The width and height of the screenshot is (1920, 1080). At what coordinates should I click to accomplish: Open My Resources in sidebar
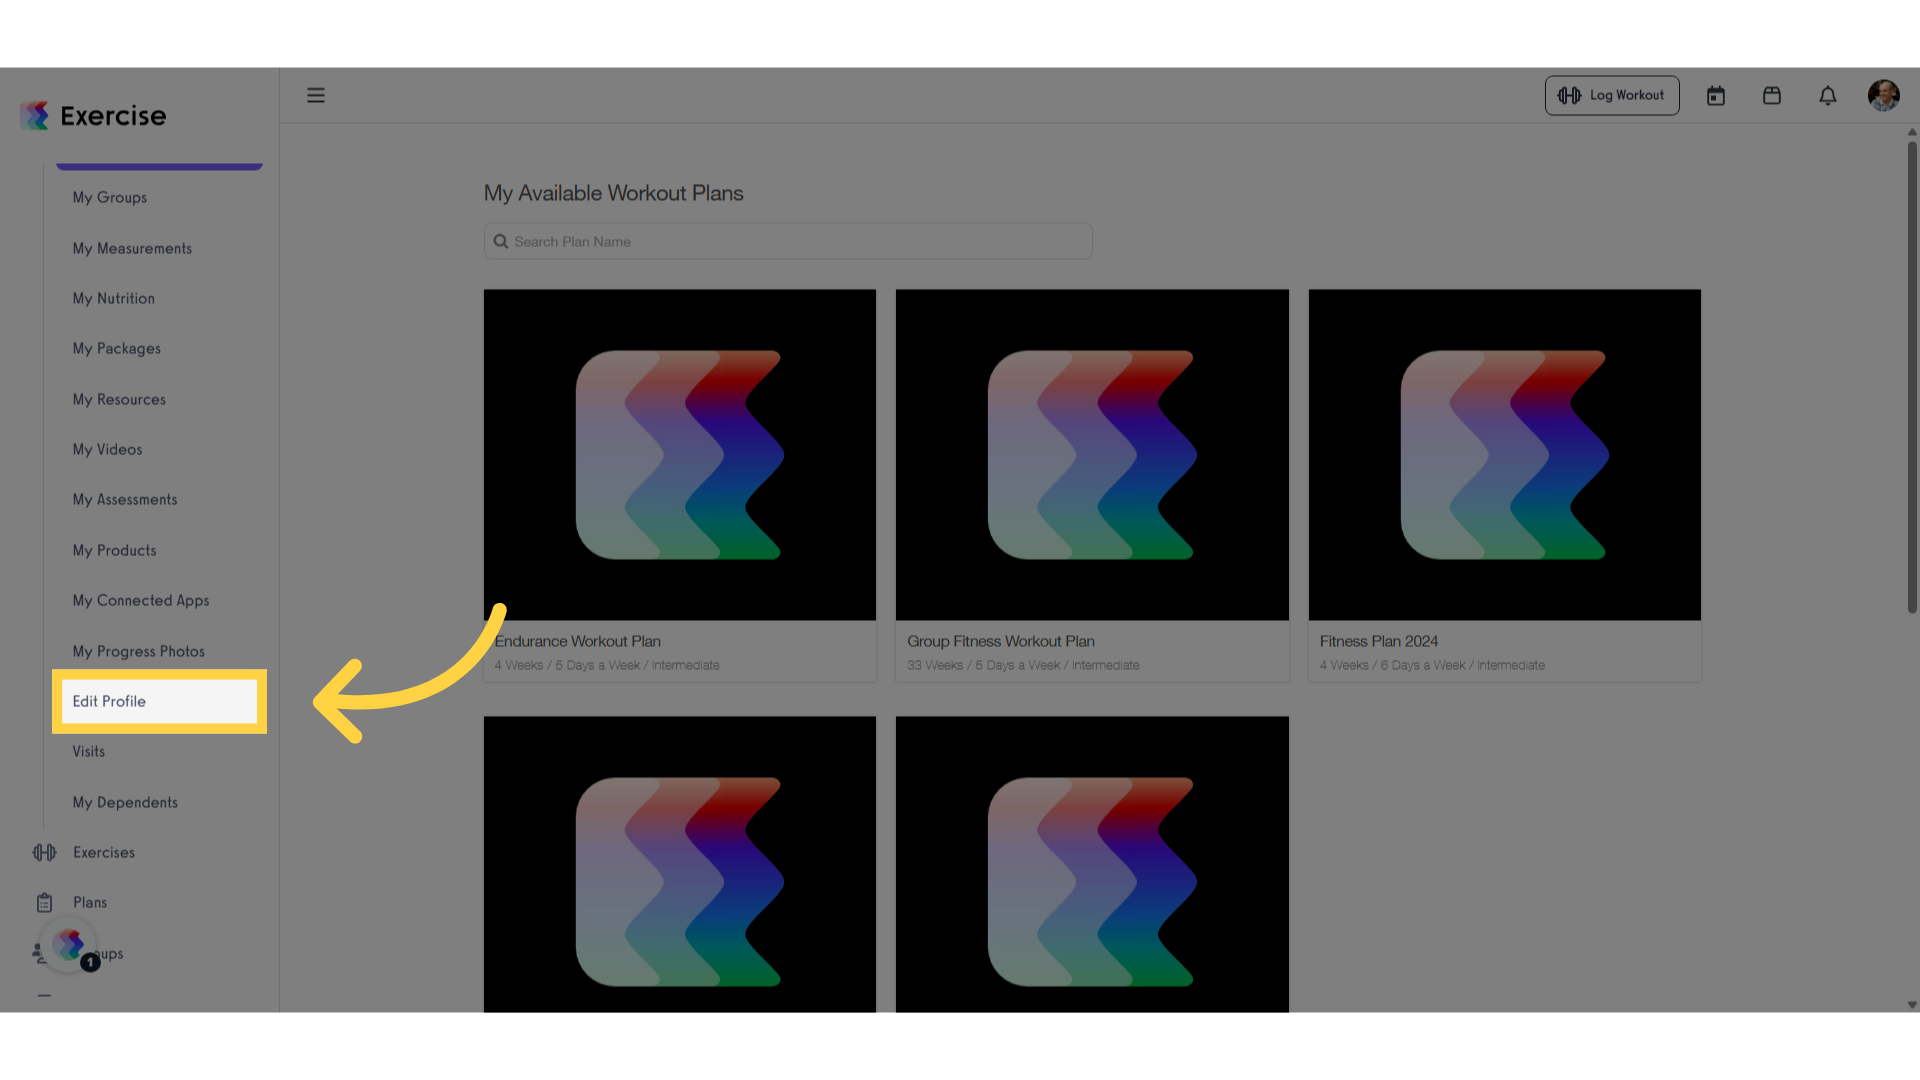click(x=119, y=399)
